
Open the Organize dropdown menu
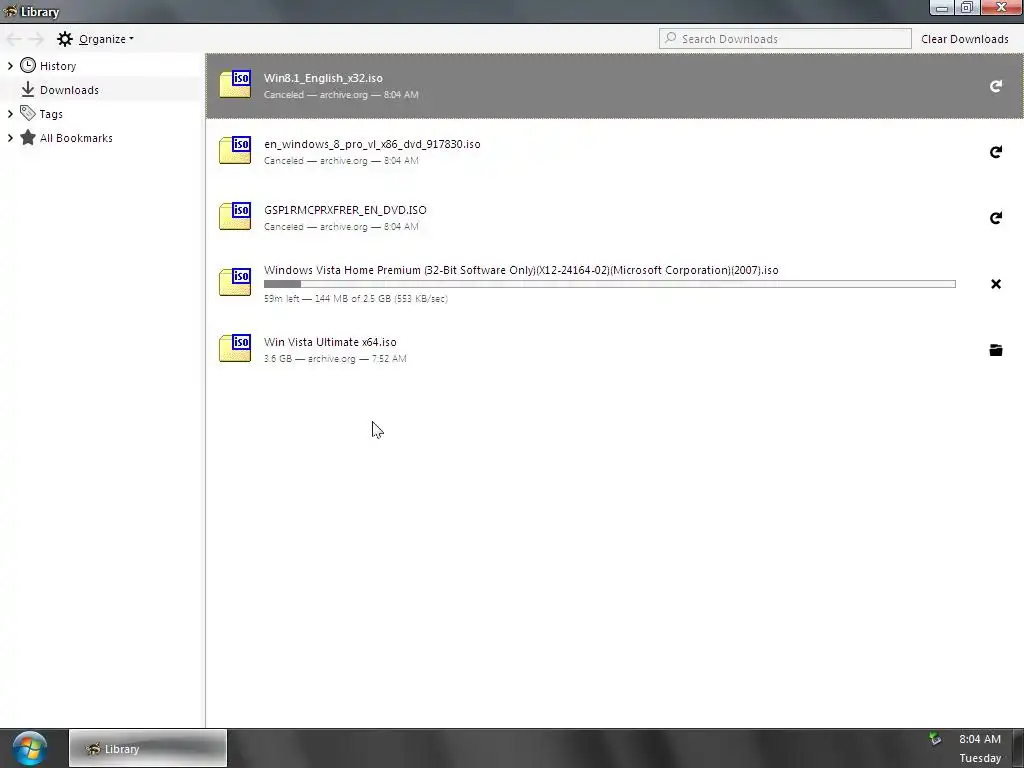pyautogui.click(x=106, y=39)
